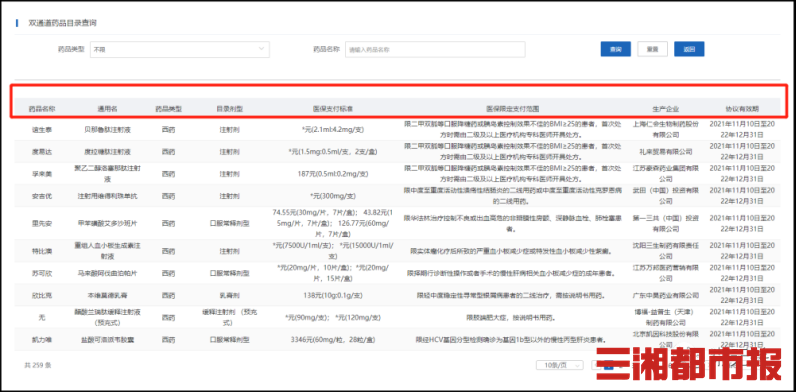Click the 药品类型 column header in the table
The image size is (796, 392).
pos(169,109)
